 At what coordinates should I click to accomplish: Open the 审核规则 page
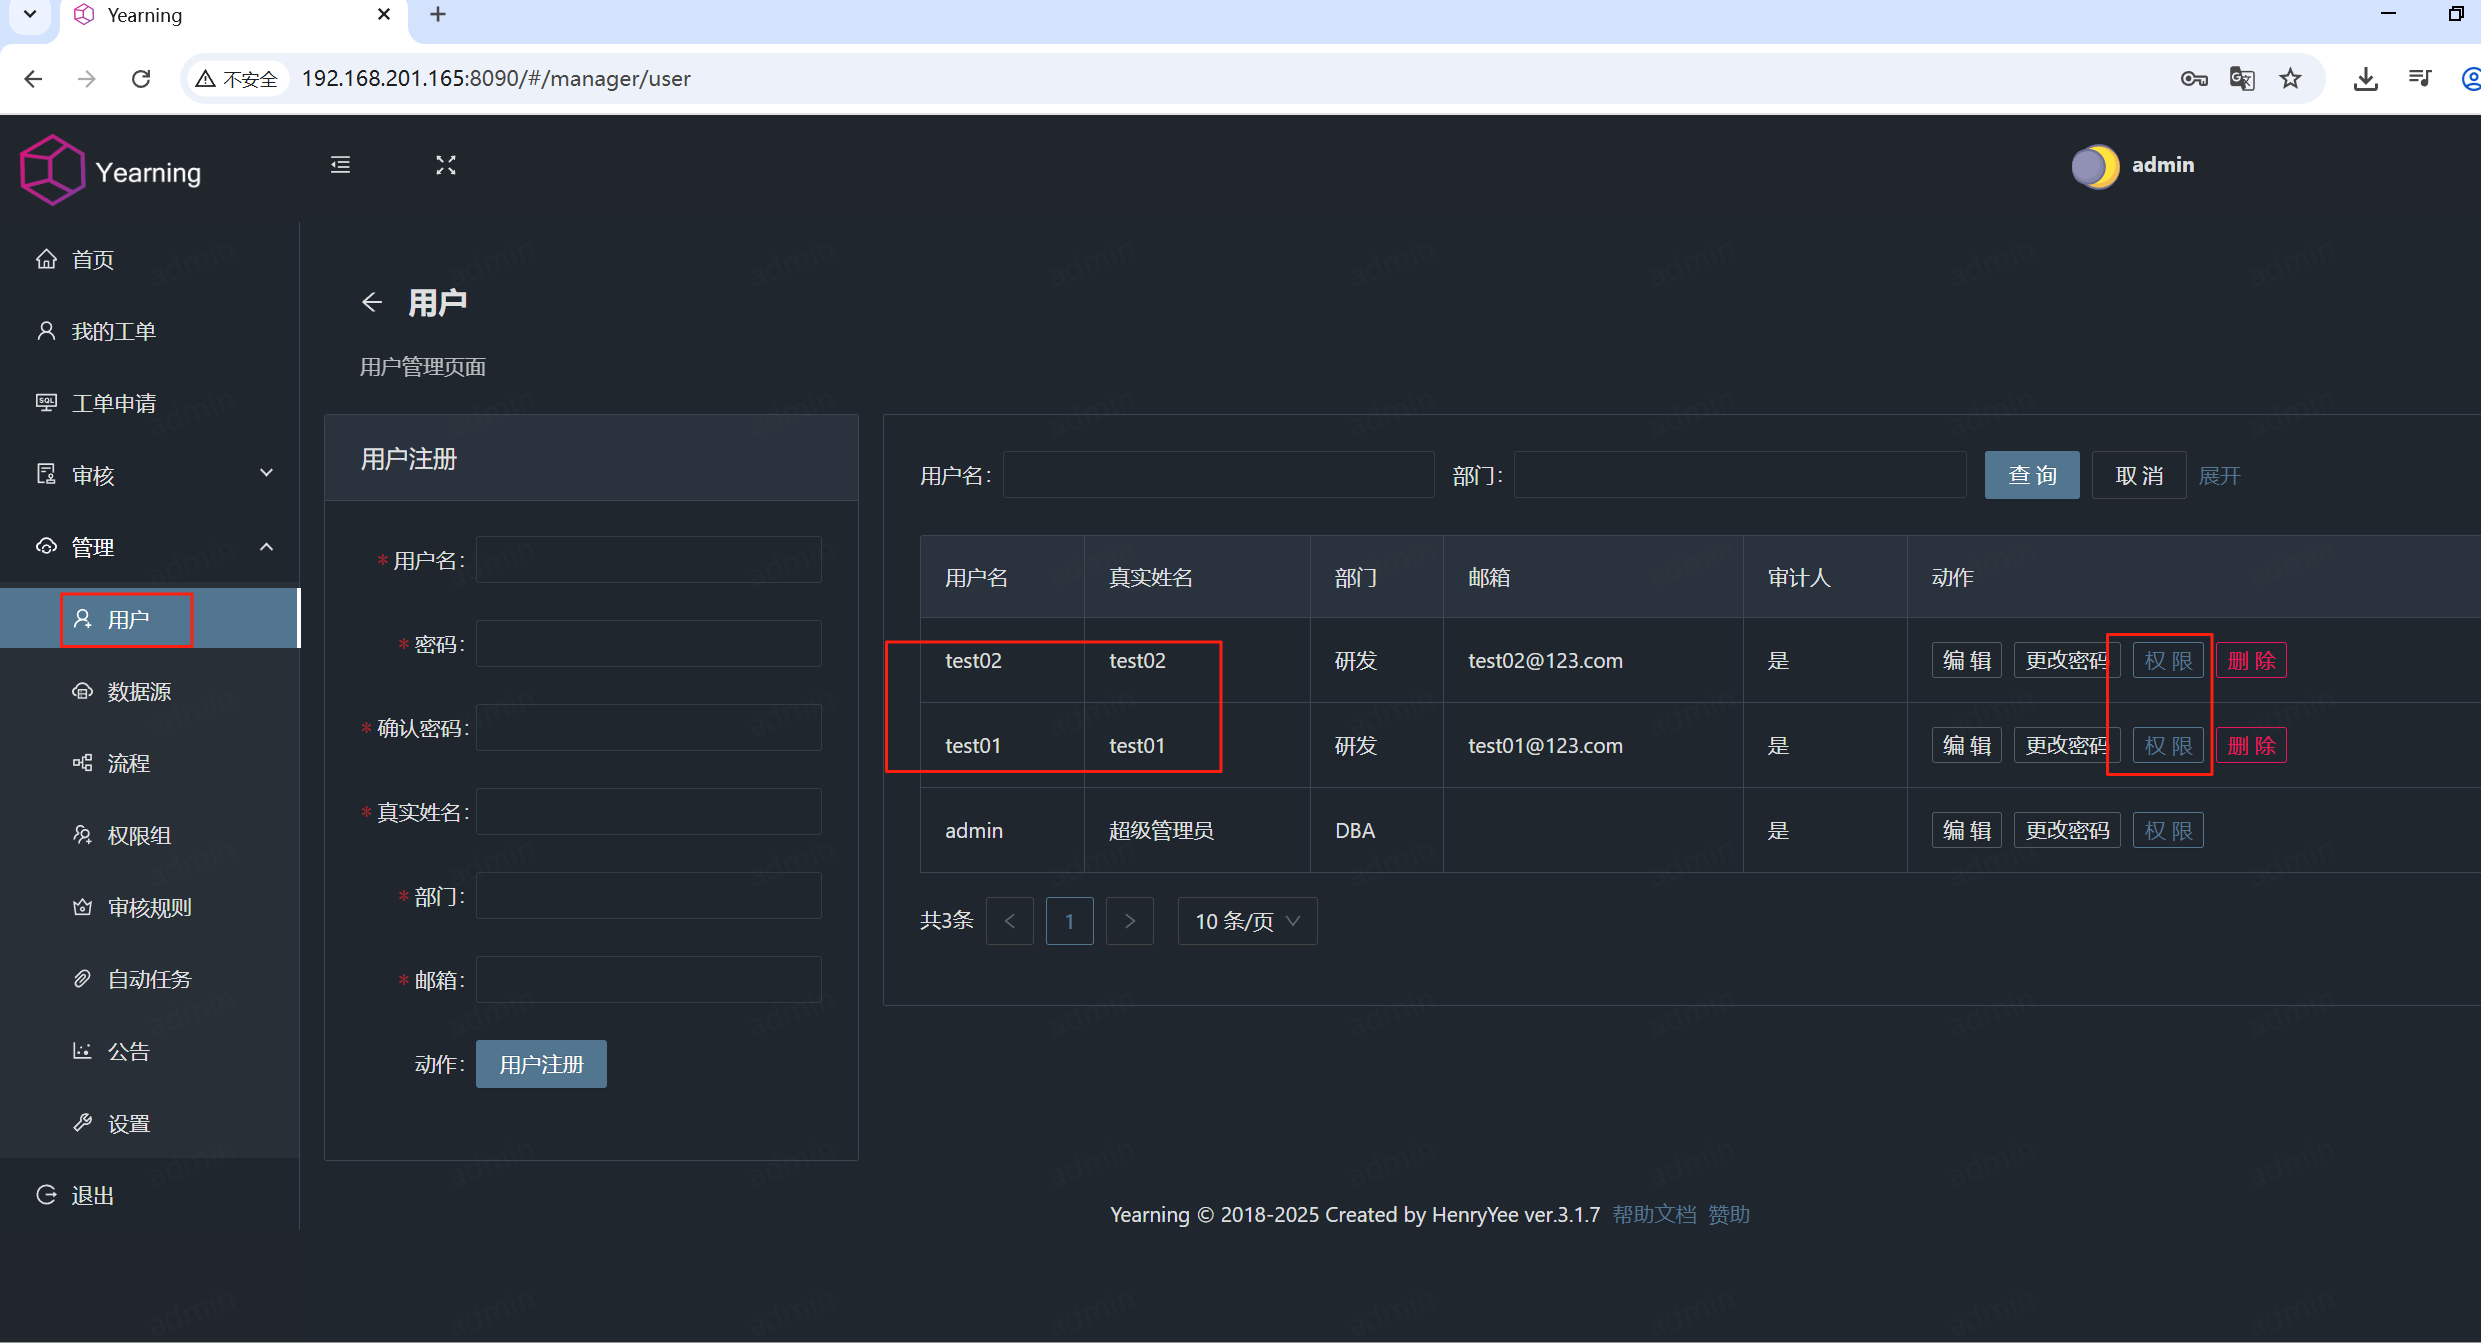click(x=150, y=907)
